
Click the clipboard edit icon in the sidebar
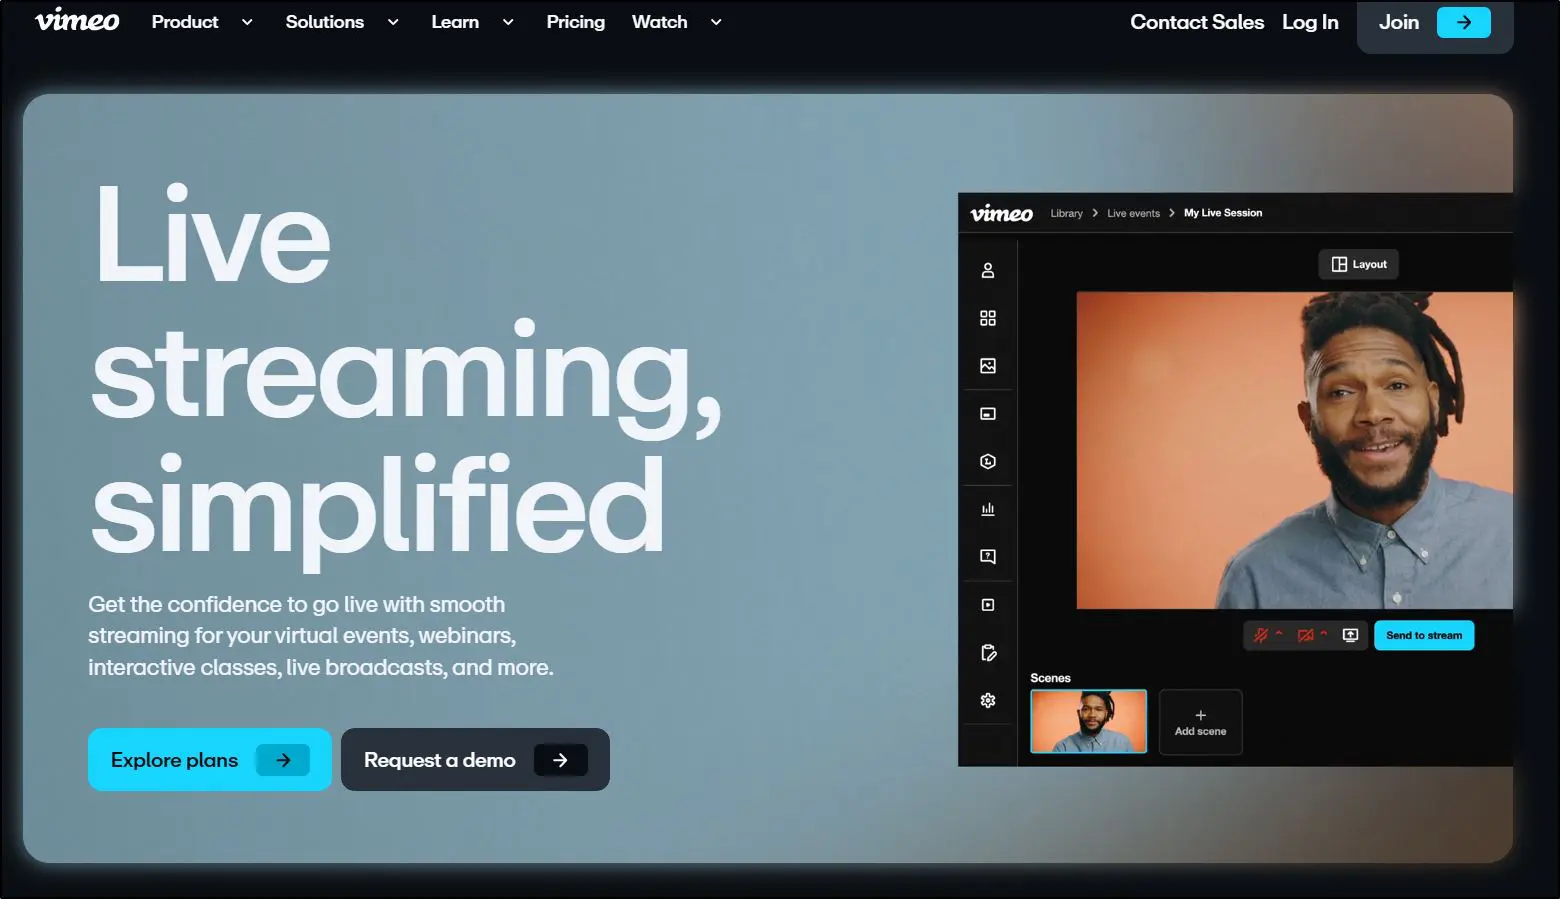(x=988, y=653)
